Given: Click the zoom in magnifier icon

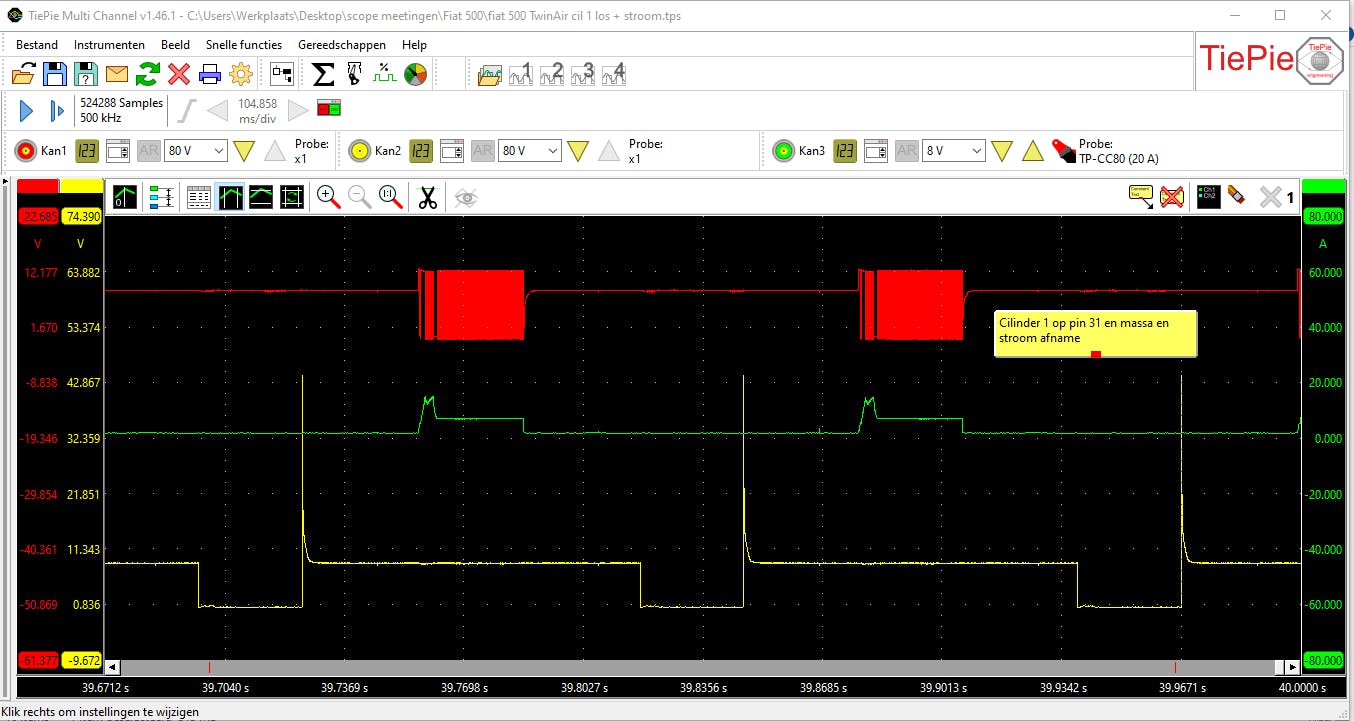Looking at the screenshot, I should 328,197.
